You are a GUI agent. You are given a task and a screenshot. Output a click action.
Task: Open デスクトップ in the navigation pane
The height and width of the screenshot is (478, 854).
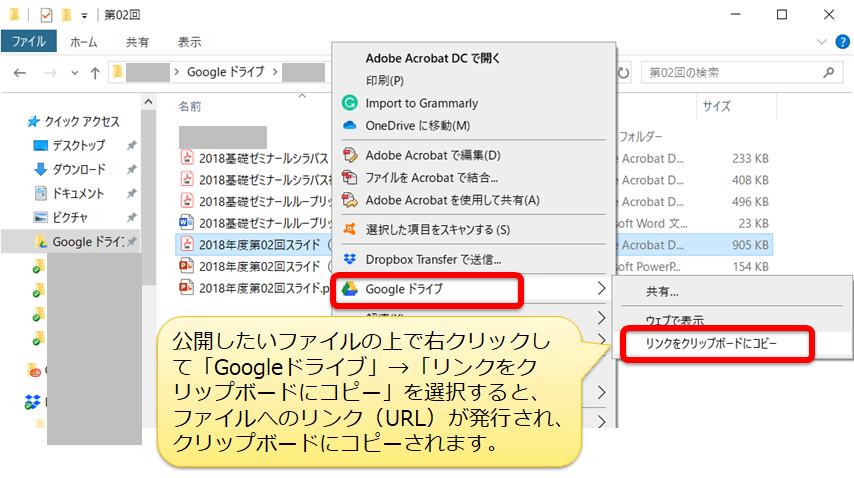coord(78,145)
